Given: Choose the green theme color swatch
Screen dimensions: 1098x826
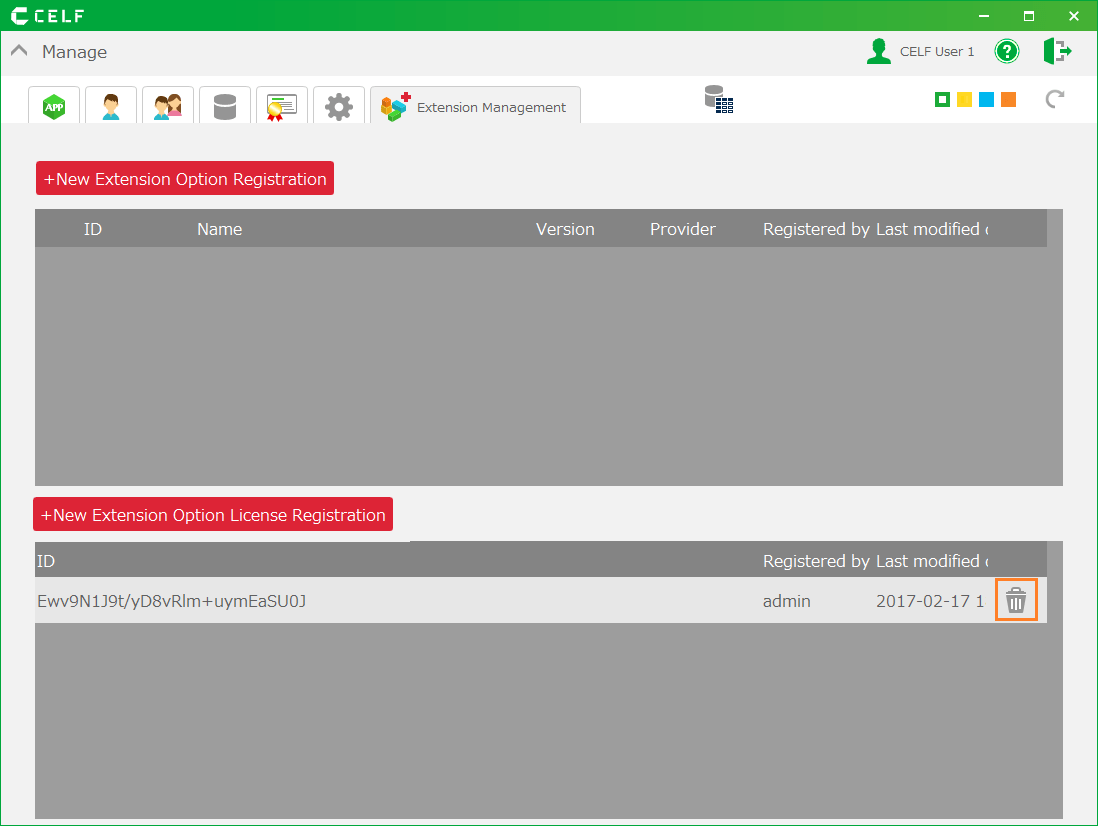Looking at the screenshot, I should pyautogui.click(x=942, y=99).
